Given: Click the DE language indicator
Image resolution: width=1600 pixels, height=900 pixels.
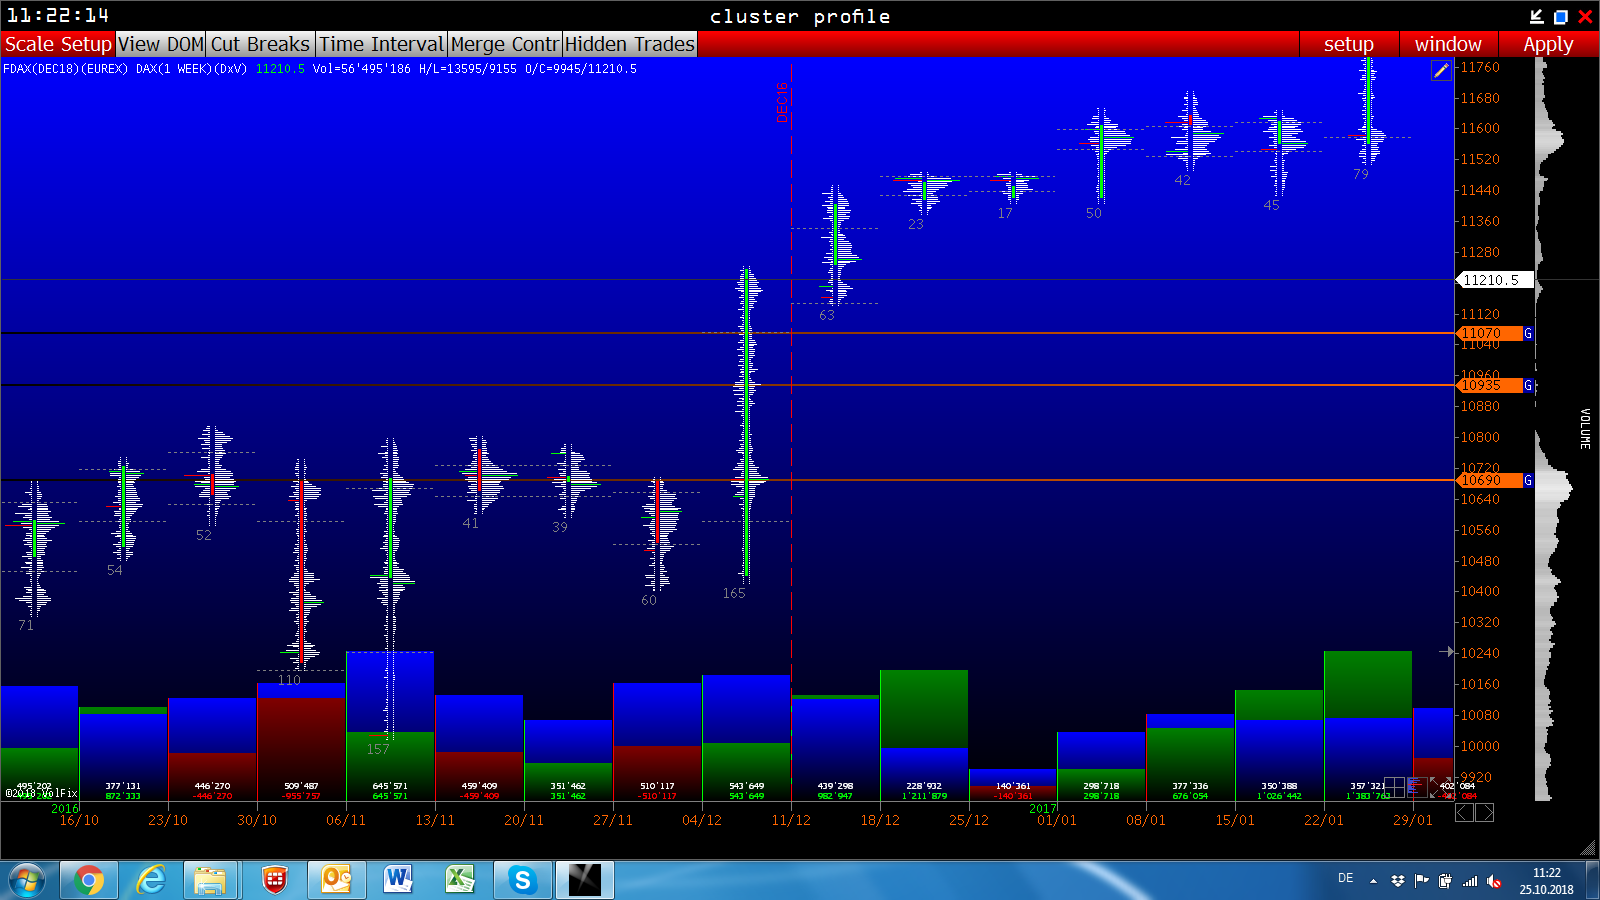Looking at the screenshot, I should [1346, 878].
